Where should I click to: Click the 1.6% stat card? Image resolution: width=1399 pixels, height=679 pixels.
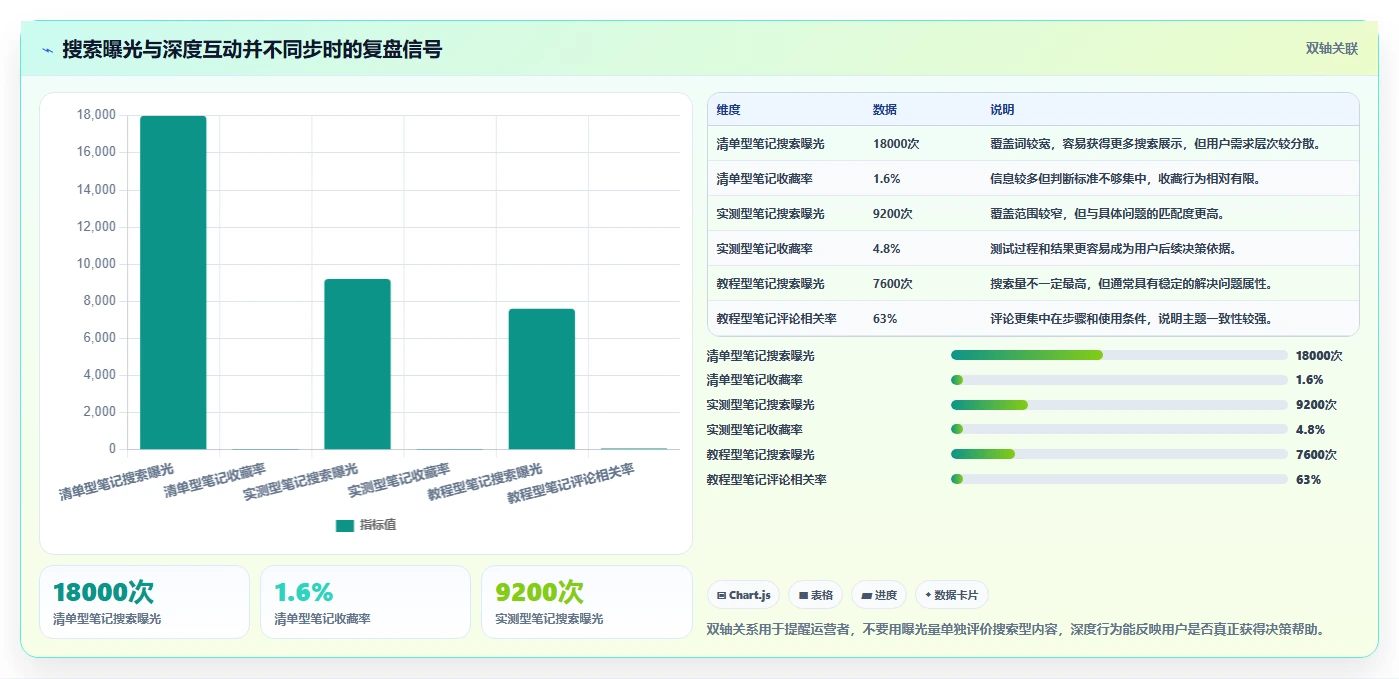pyautogui.click(x=365, y=602)
